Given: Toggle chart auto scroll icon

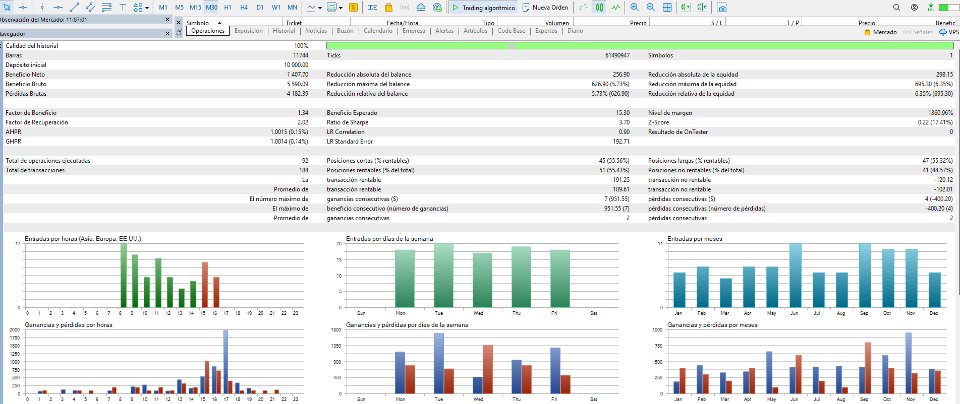Looking at the screenshot, I should 685,7.
